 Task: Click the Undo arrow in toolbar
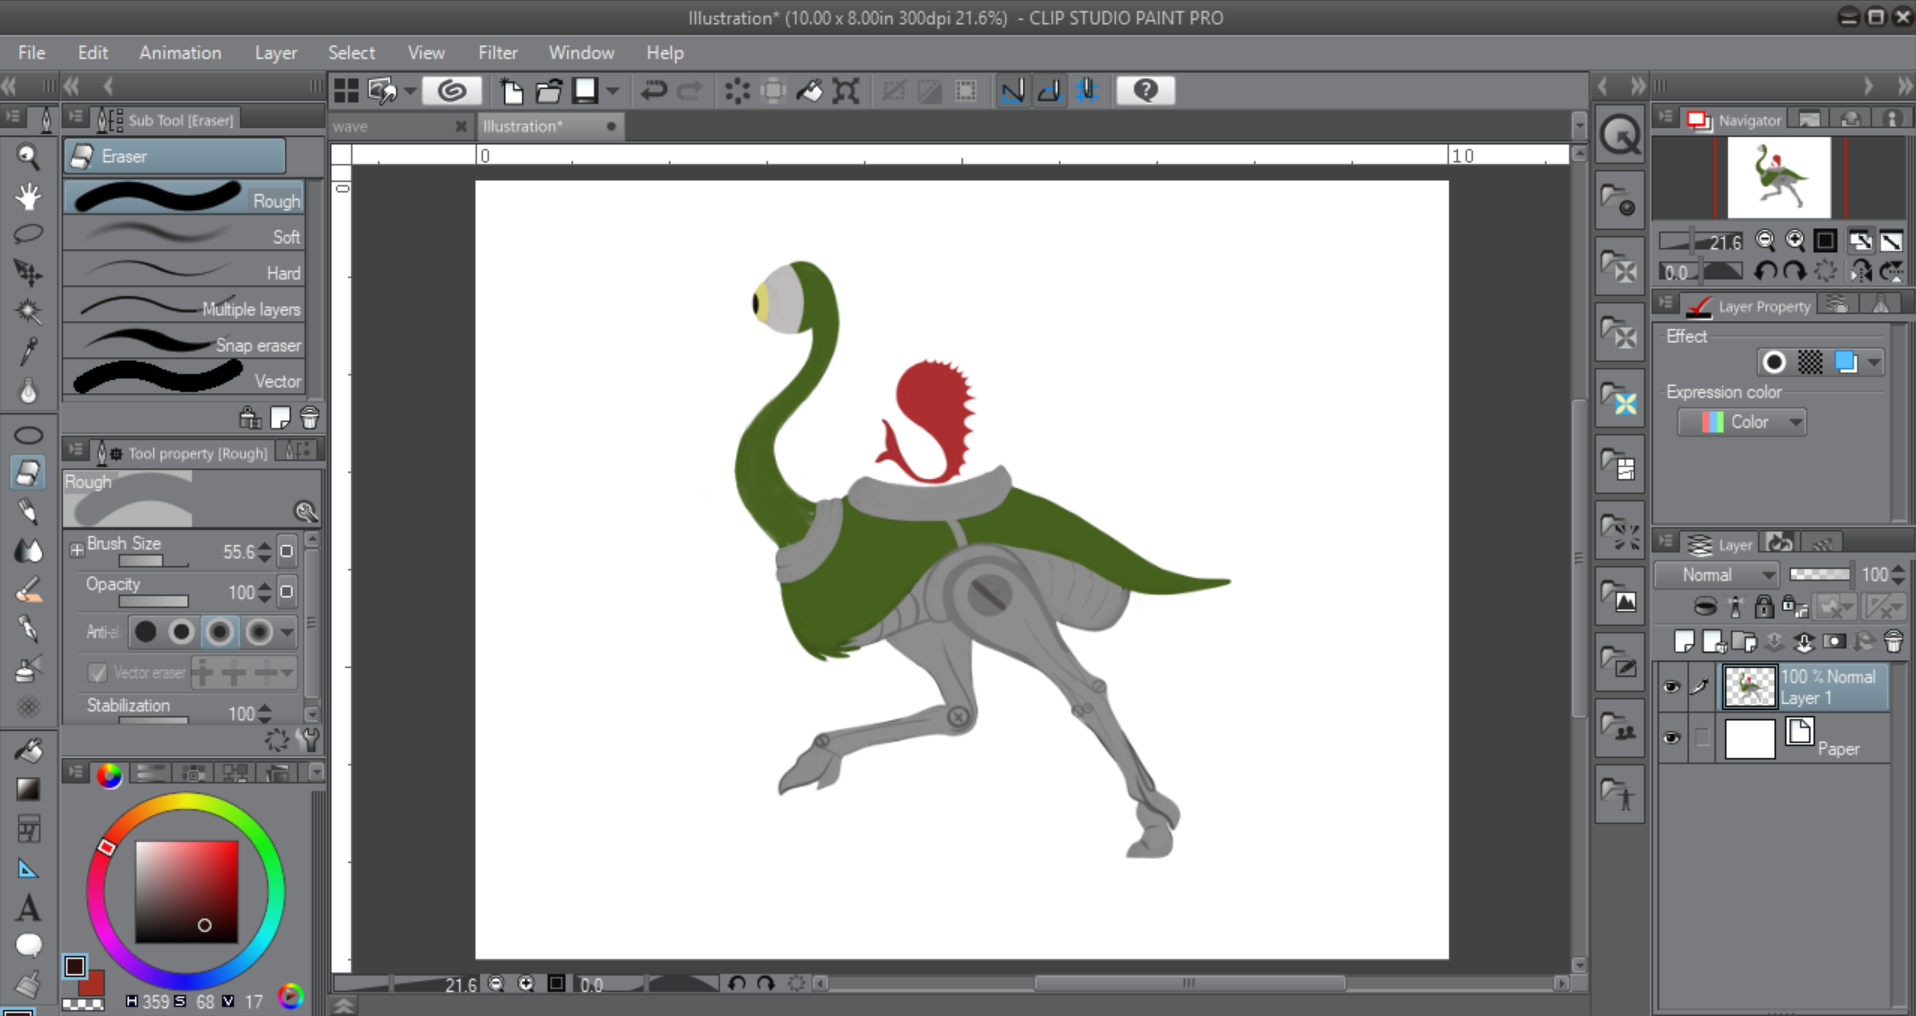click(654, 91)
